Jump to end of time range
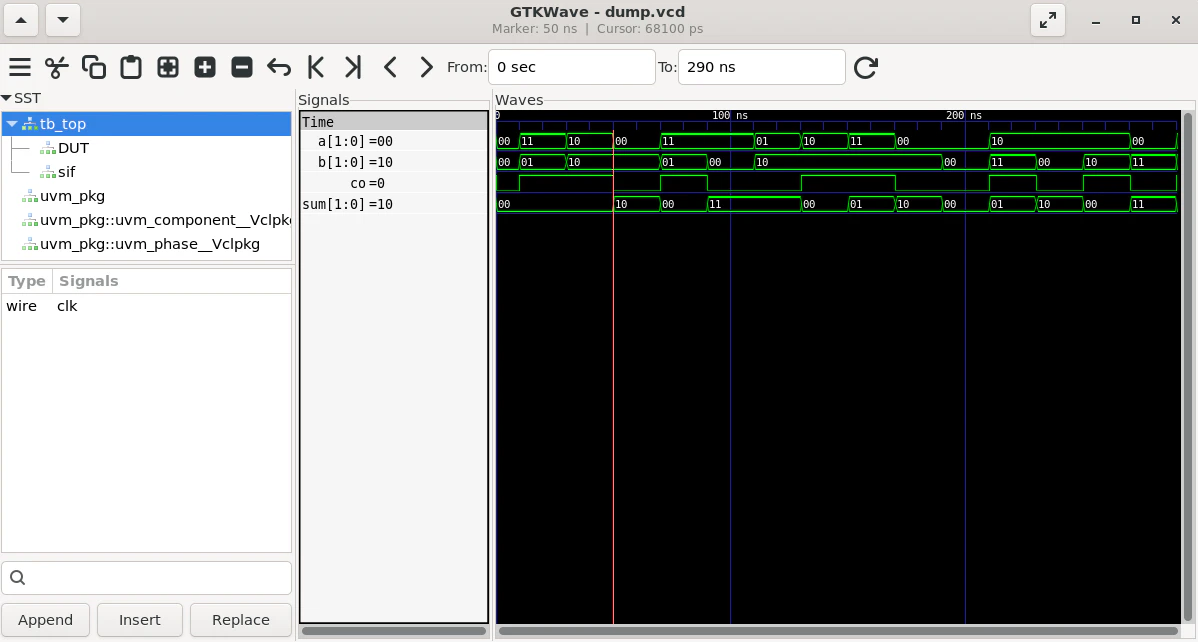 point(352,67)
